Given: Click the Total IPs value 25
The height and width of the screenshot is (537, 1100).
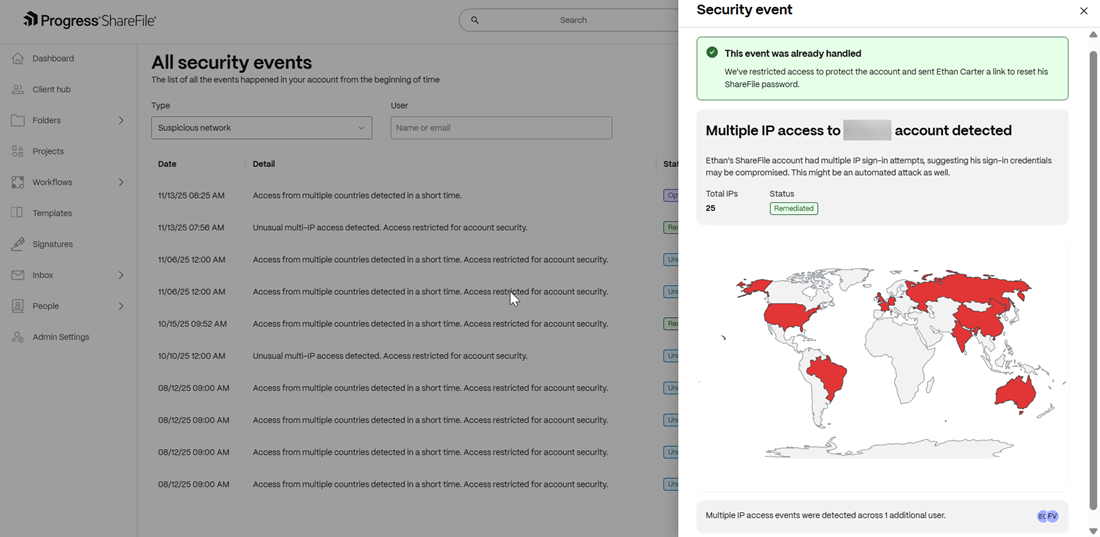Looking at the screenshot, I should [x=711, y=208].
